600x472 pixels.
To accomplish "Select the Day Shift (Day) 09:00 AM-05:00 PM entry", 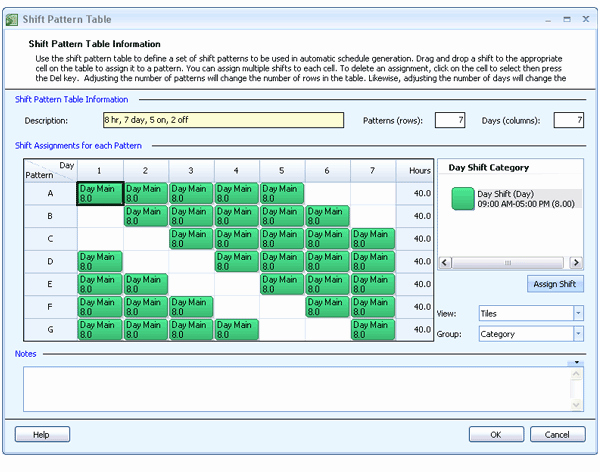I will tap(526, 199).
